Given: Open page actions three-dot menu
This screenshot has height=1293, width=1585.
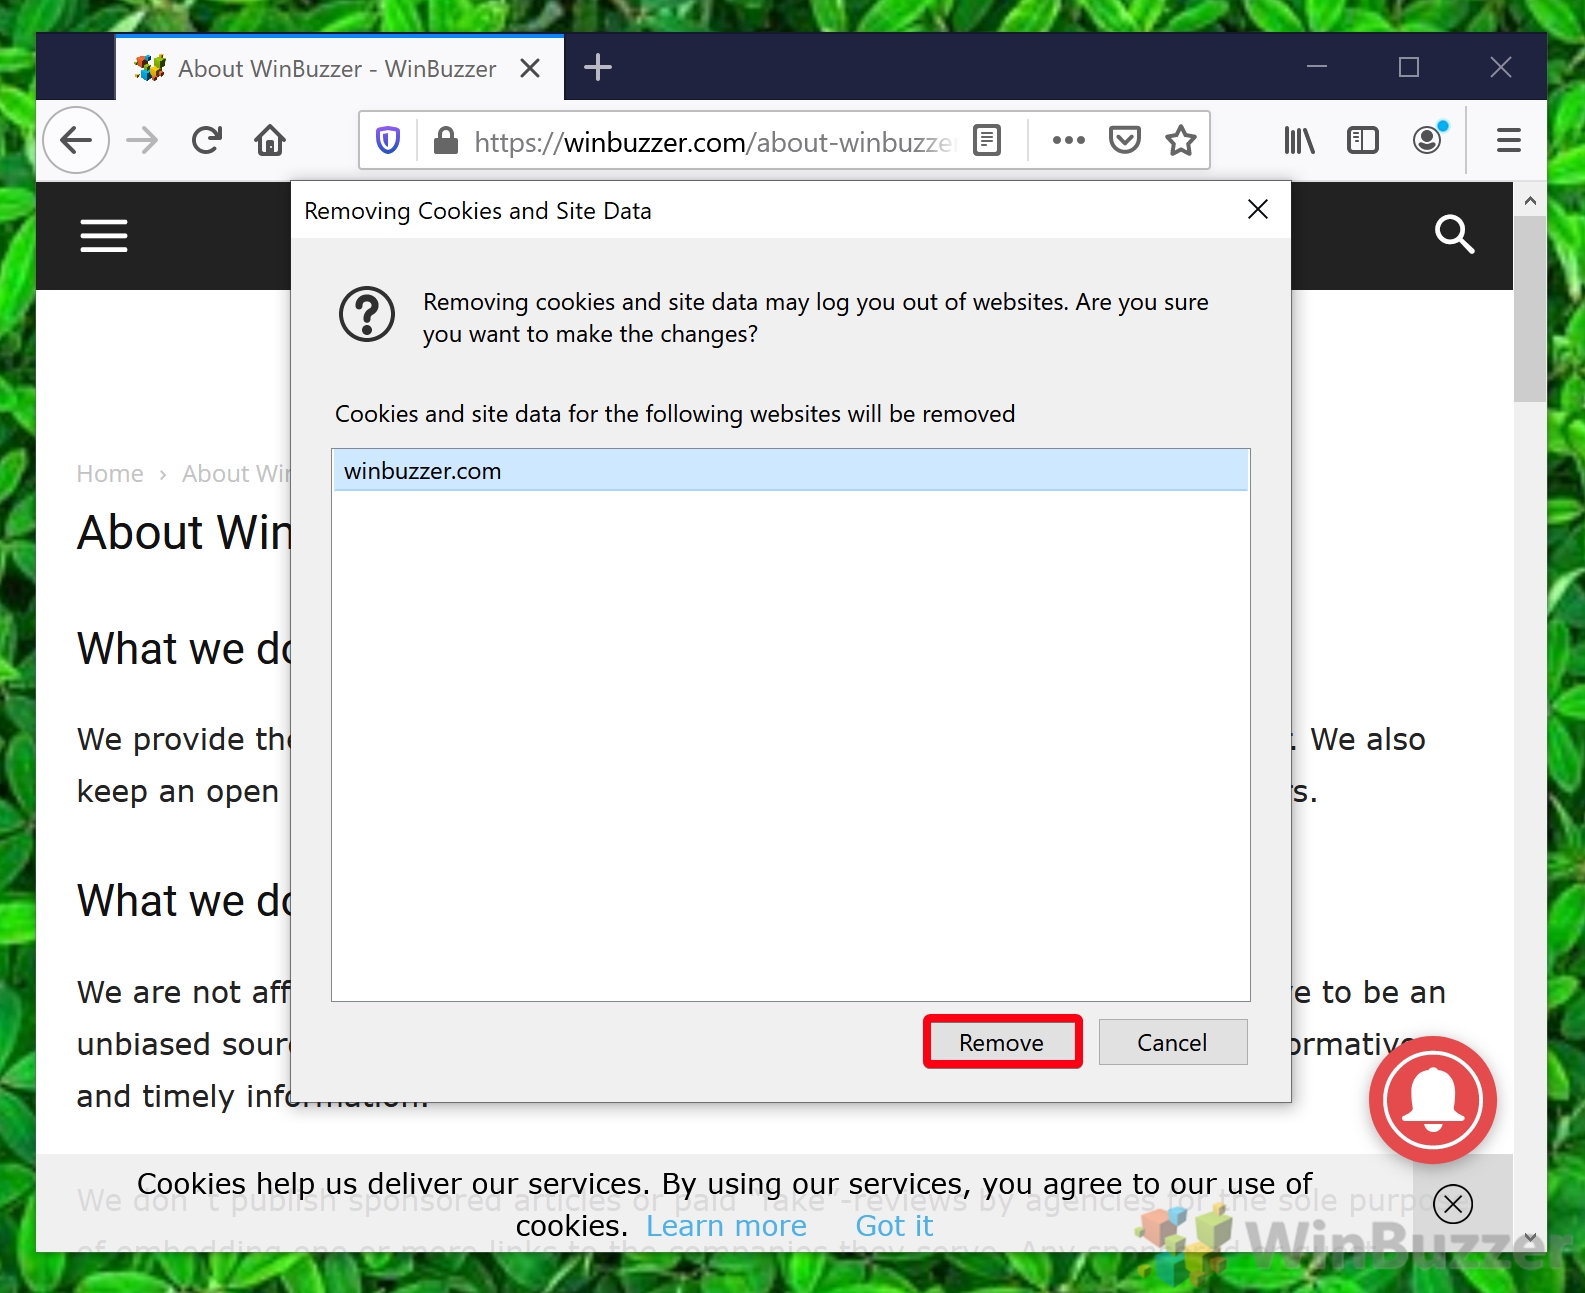Looking at the screenshot, I should pyautogui.click(x=1069, y=140).
